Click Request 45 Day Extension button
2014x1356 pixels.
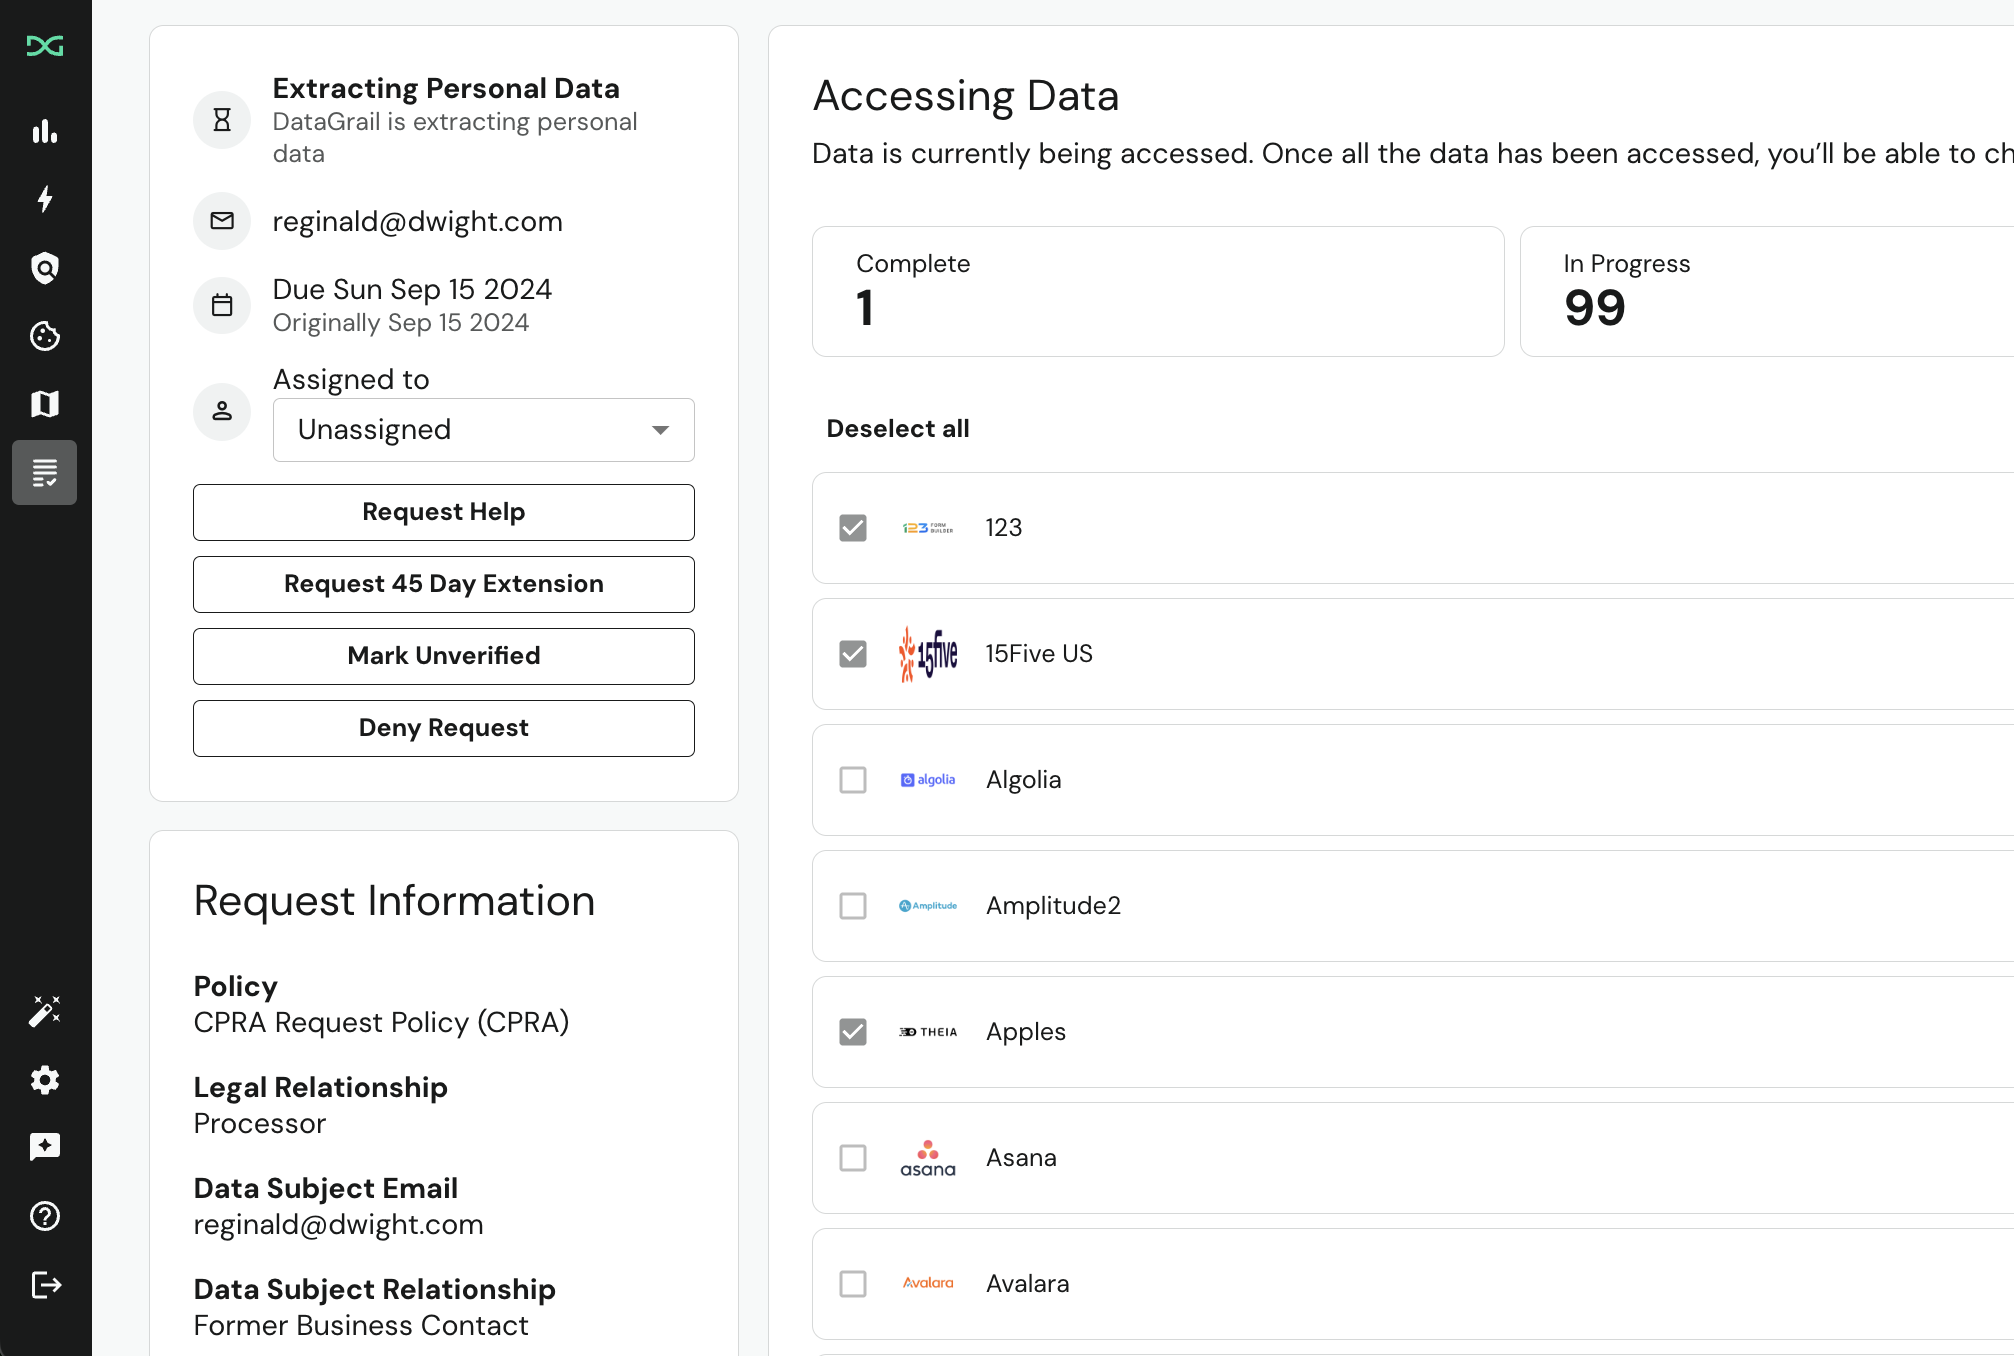(444, 584)
